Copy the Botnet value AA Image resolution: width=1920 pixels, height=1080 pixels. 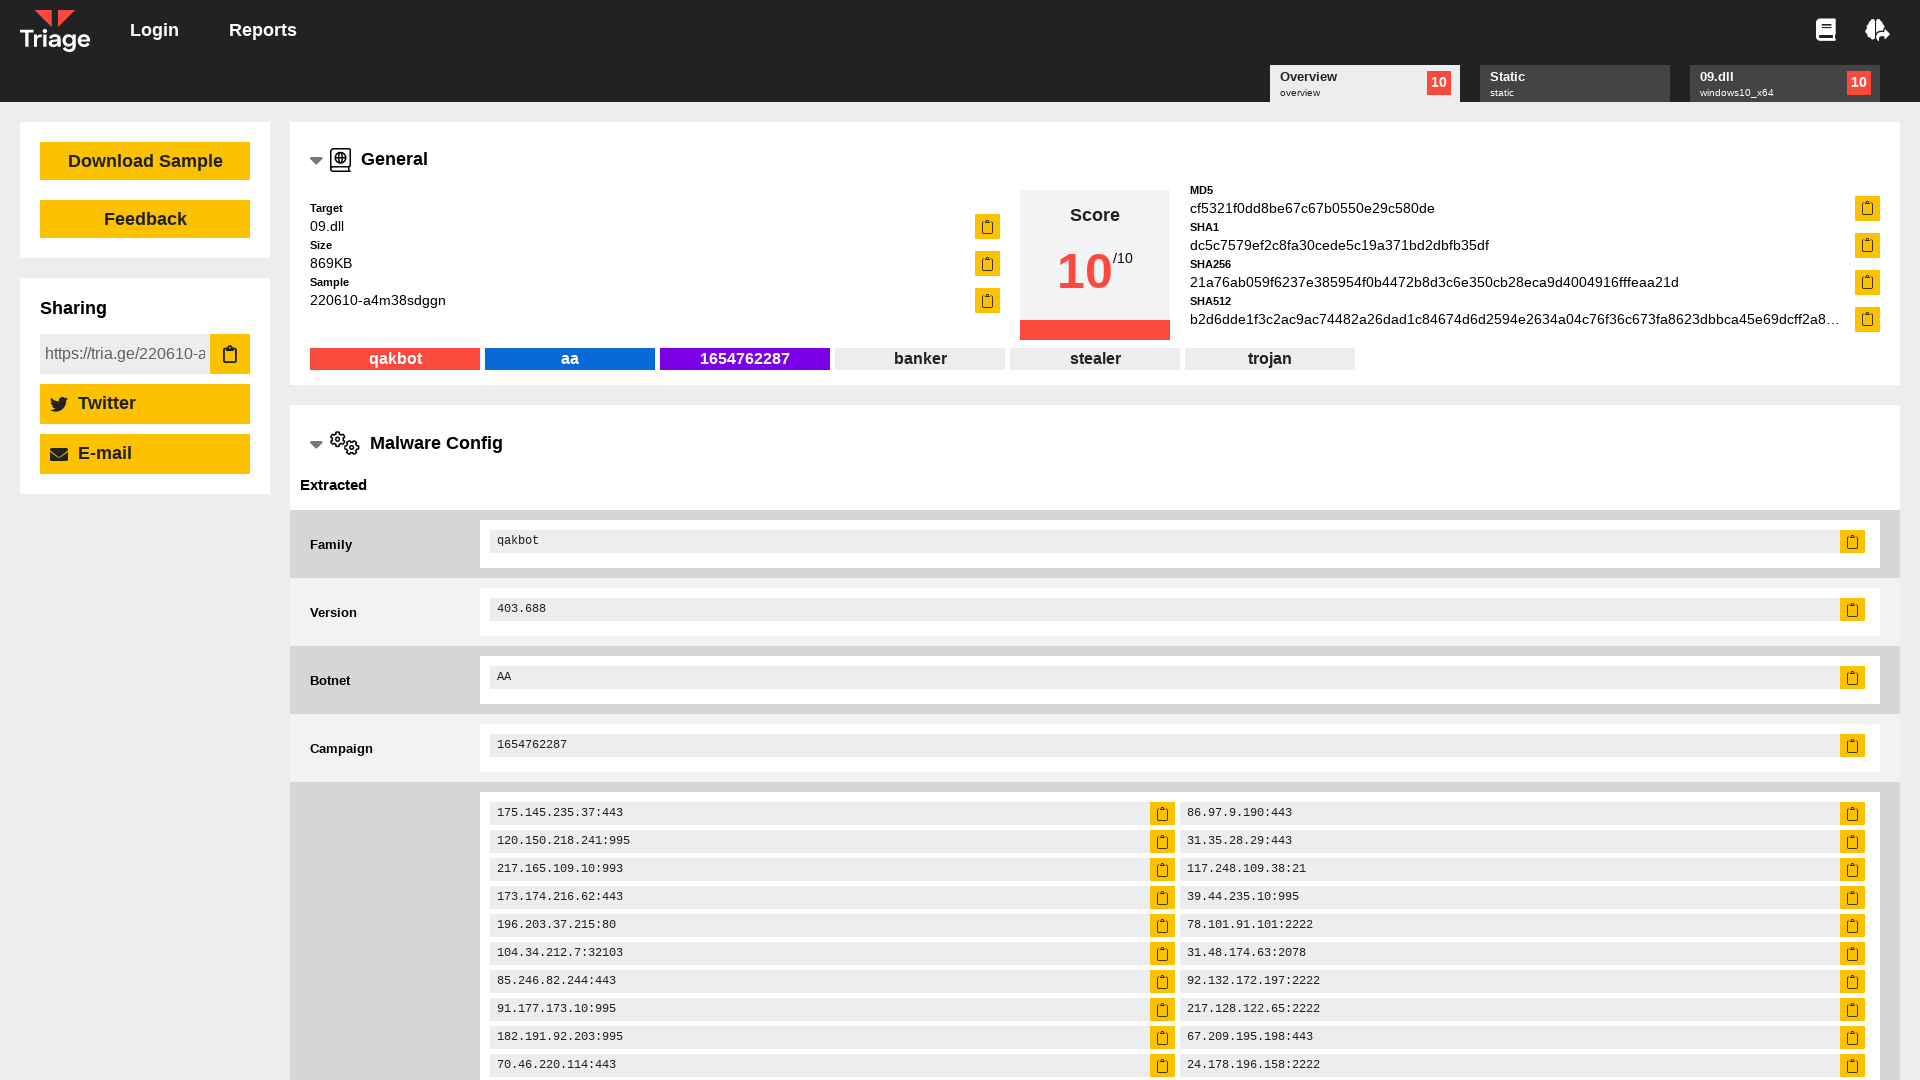1852,677
